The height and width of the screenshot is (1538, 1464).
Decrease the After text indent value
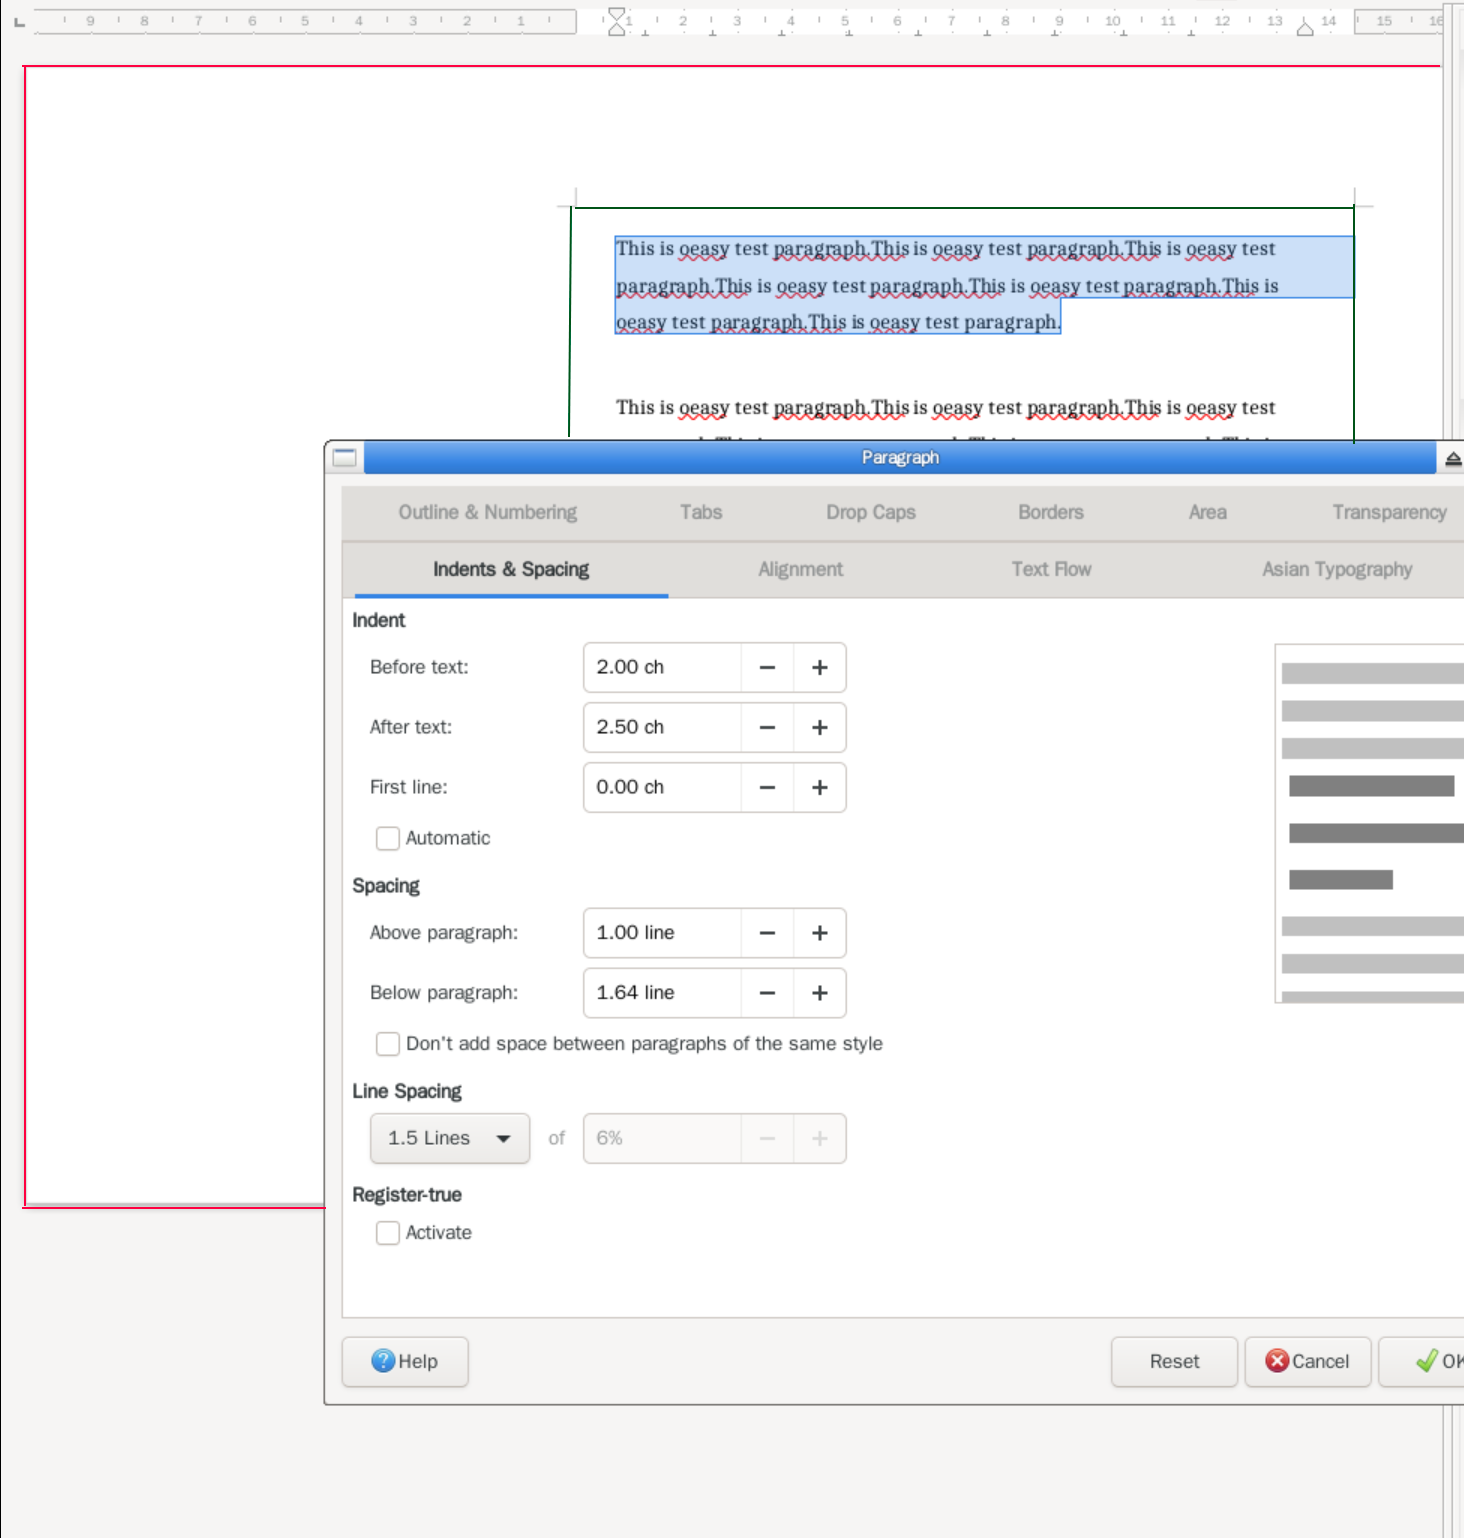[x=767, y=727]
